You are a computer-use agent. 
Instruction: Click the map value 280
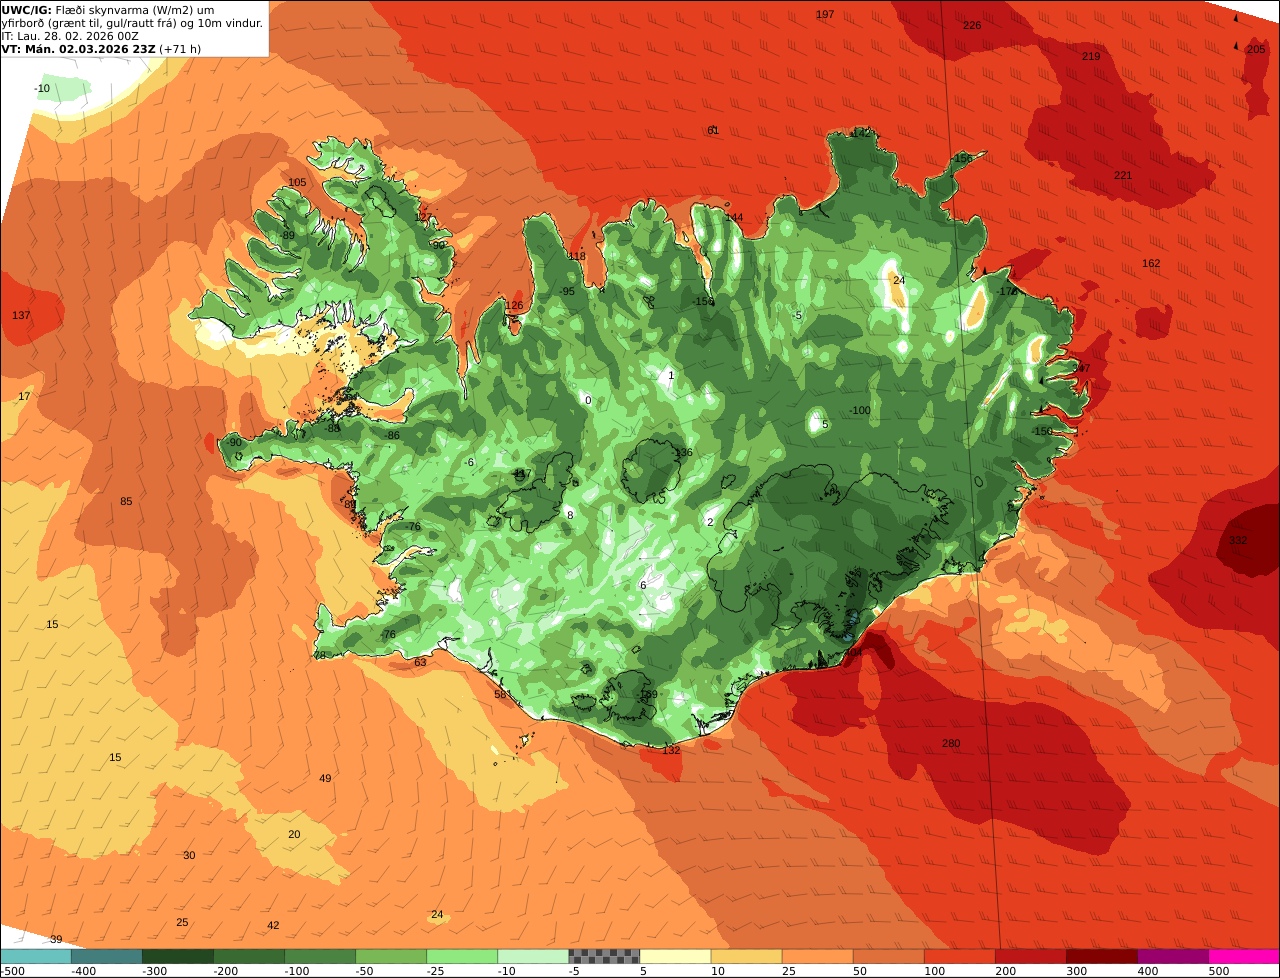pos(951,743)
